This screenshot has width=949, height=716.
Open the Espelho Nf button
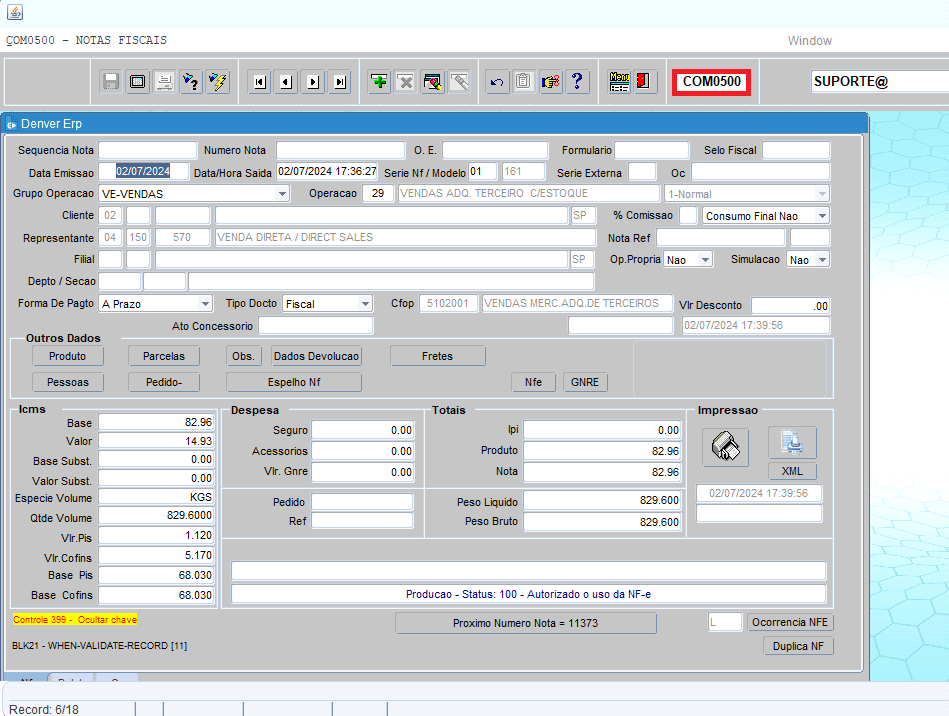293,382
